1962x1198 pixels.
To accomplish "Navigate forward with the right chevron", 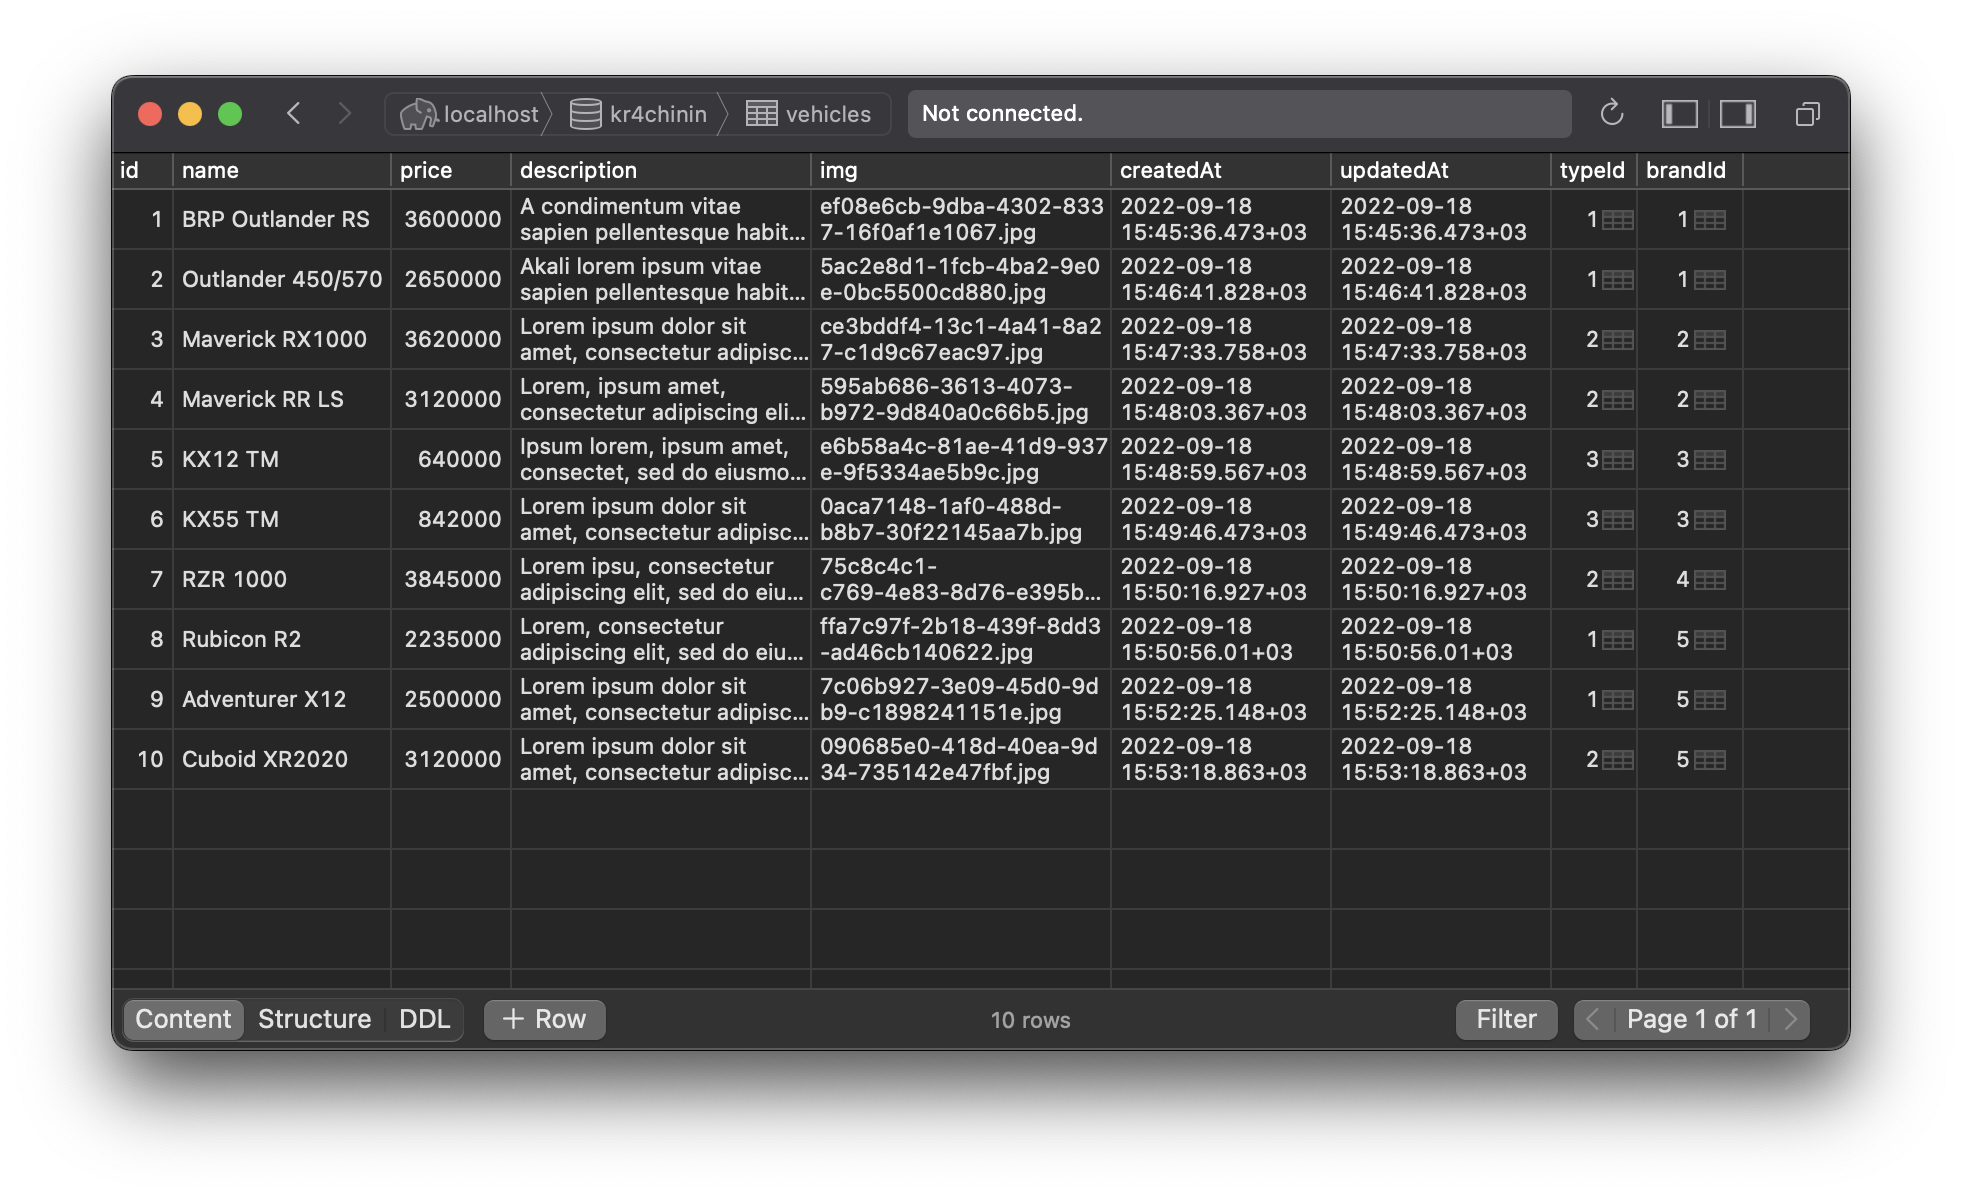I will pyautogui.click(x=345, y=114).
